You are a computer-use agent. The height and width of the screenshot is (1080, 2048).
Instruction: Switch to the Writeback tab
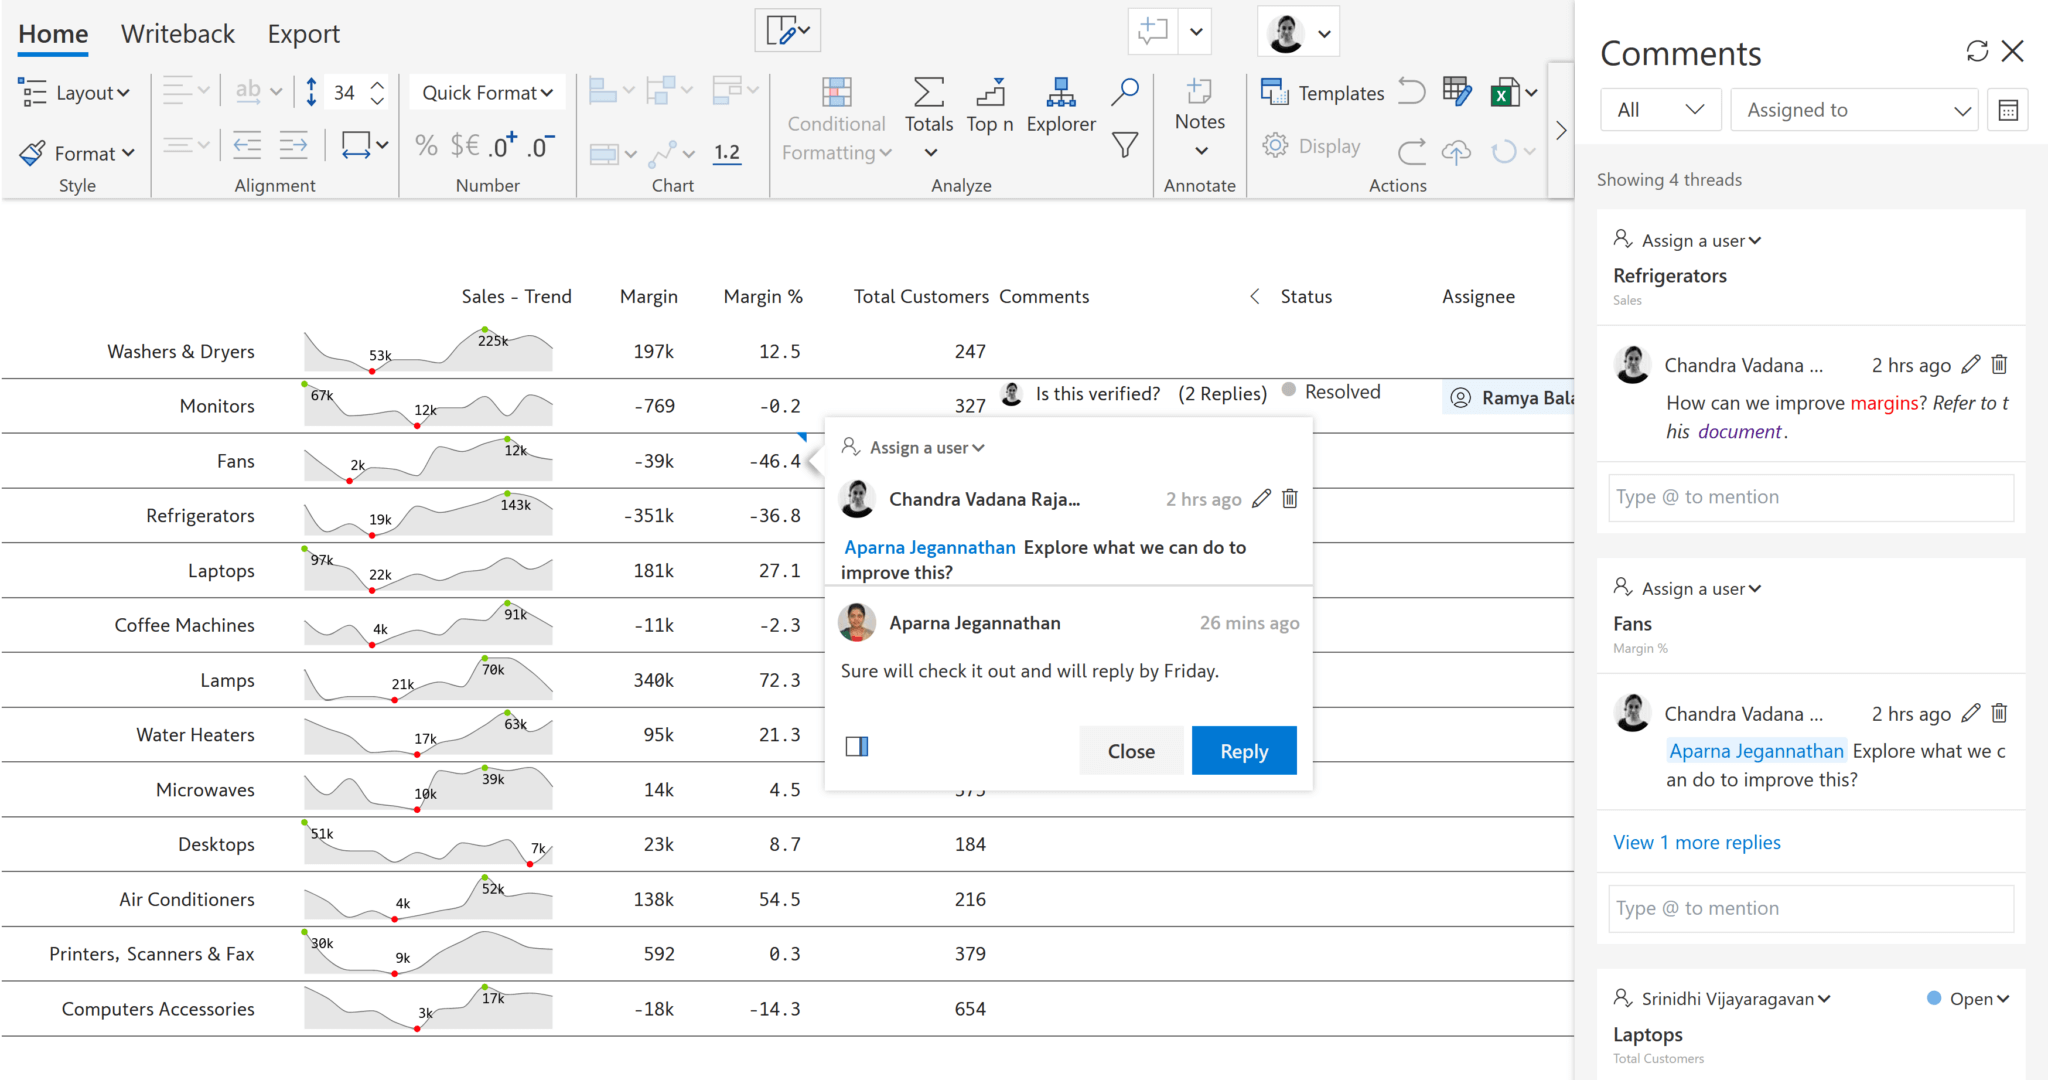(178, 33)
